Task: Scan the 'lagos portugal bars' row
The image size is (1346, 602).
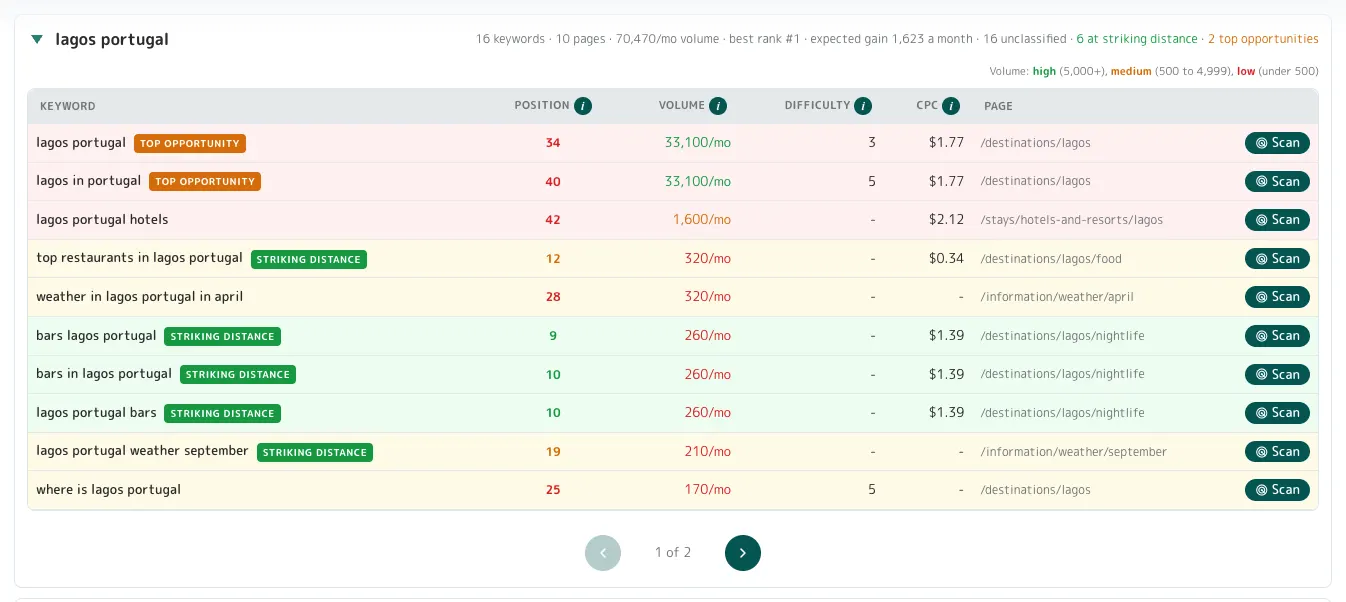Action: pos(1277,413)
